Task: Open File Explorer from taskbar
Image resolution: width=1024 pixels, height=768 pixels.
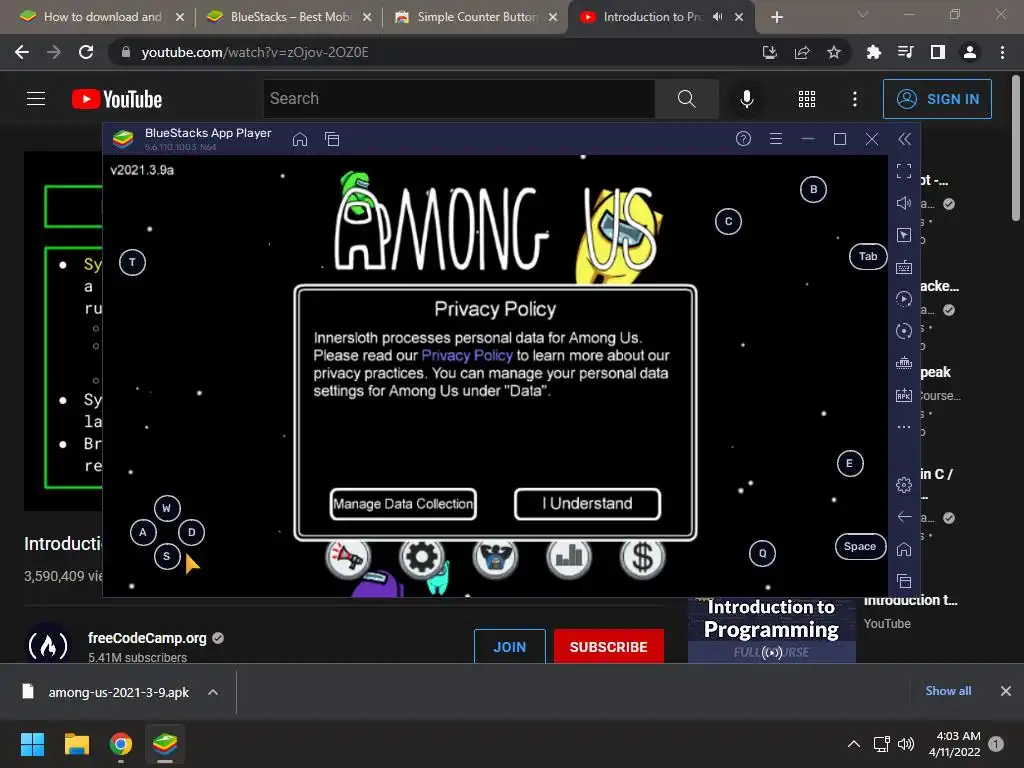Action: click(x=76, y=744)
